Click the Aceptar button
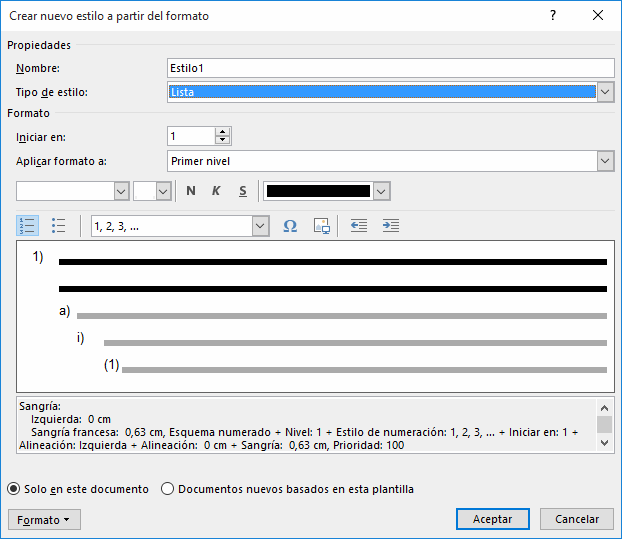Viewport: 622px width, 539px height. click(492, 519)
